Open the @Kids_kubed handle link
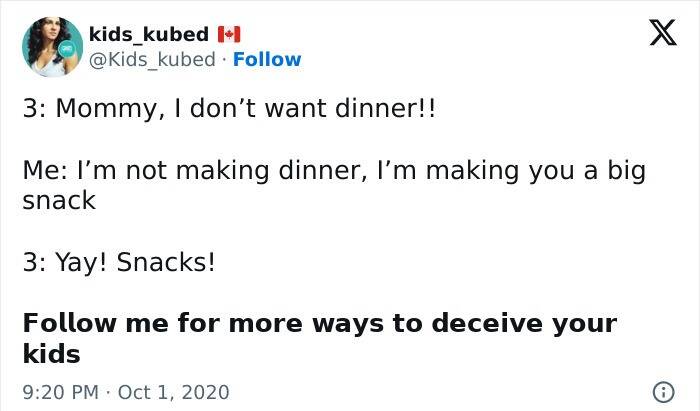 [152, 59]
